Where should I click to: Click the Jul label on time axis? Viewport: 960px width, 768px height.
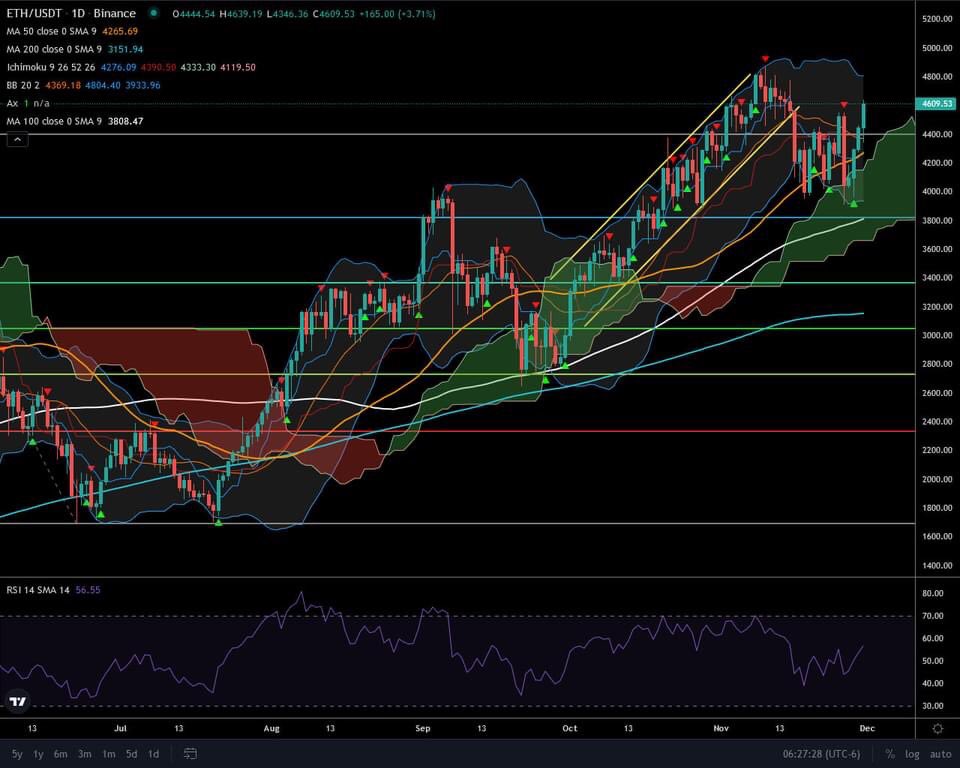coord(121,728)
